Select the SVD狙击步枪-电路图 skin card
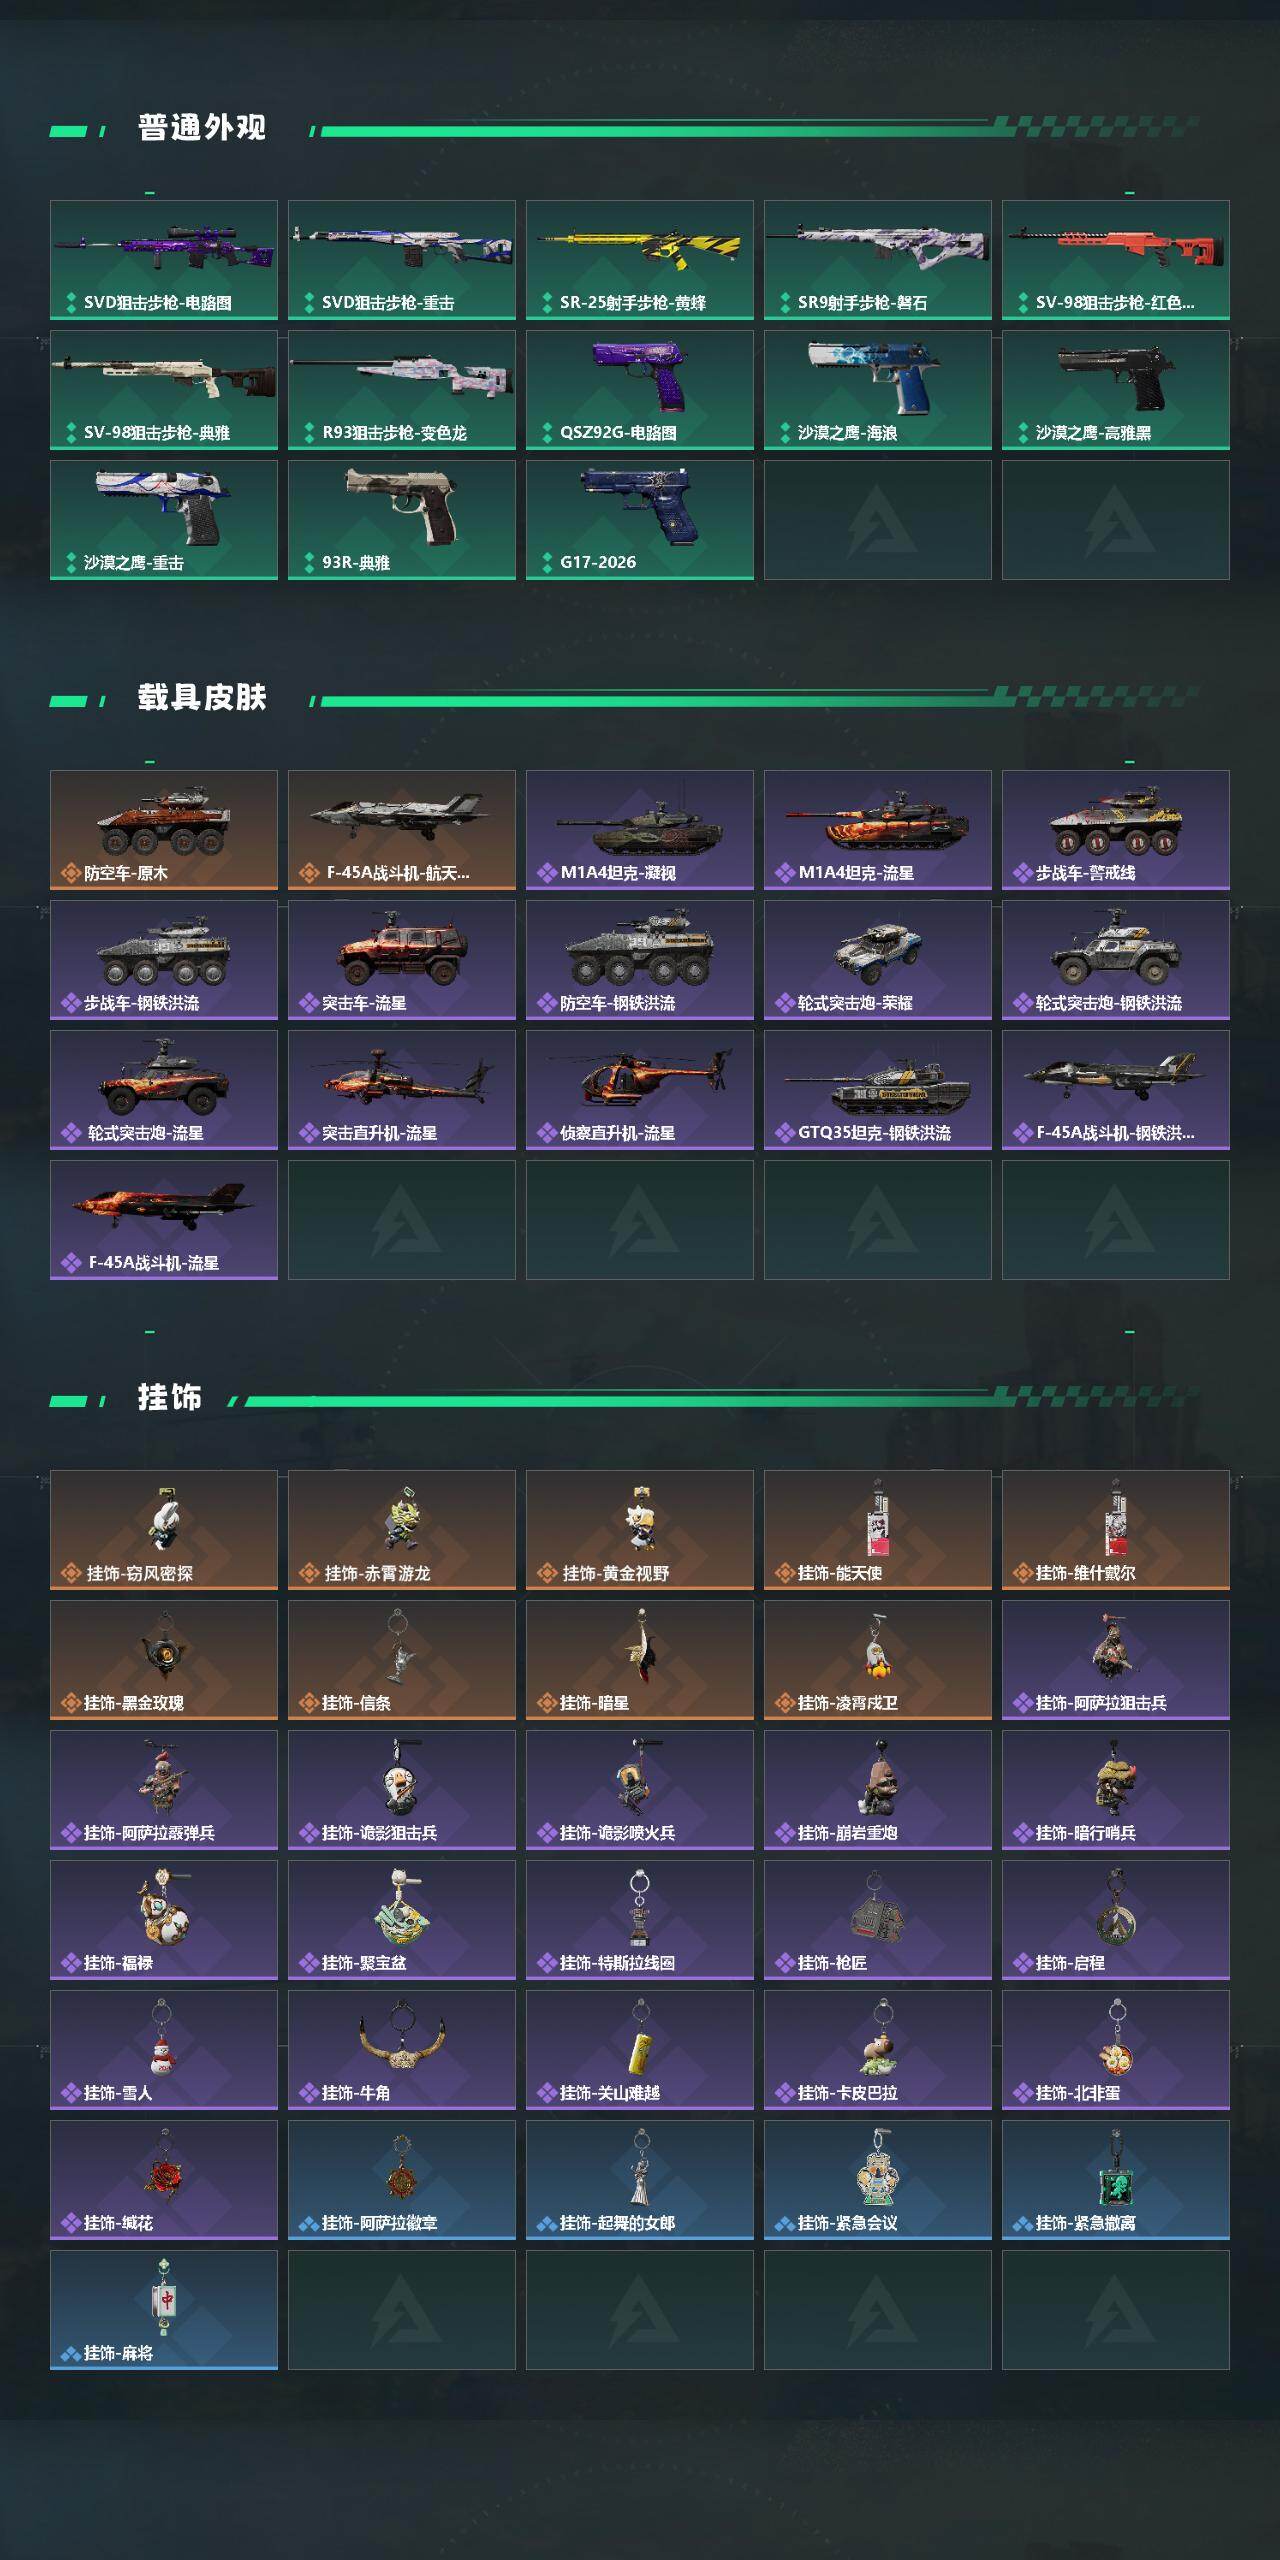The image size is (1280, 2560). 164,260
